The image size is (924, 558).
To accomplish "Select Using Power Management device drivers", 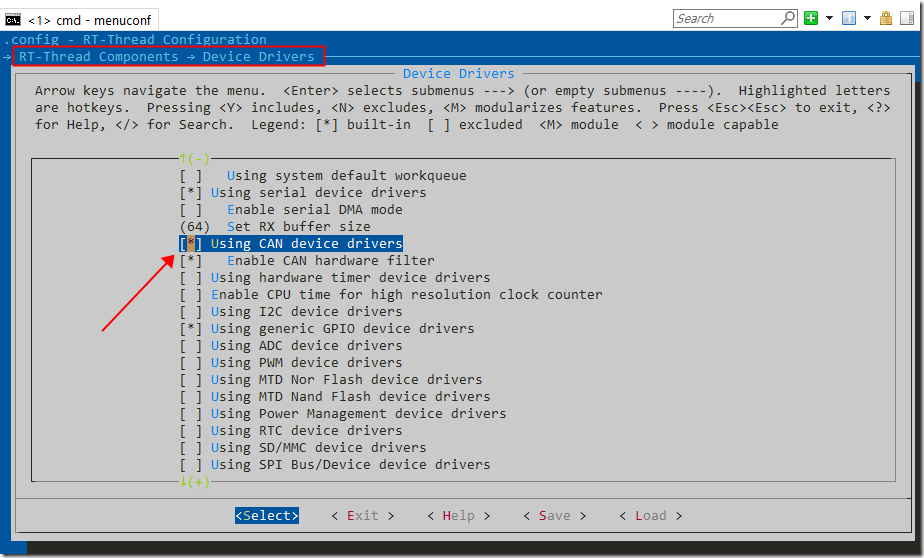I will [x=358, y=414].
